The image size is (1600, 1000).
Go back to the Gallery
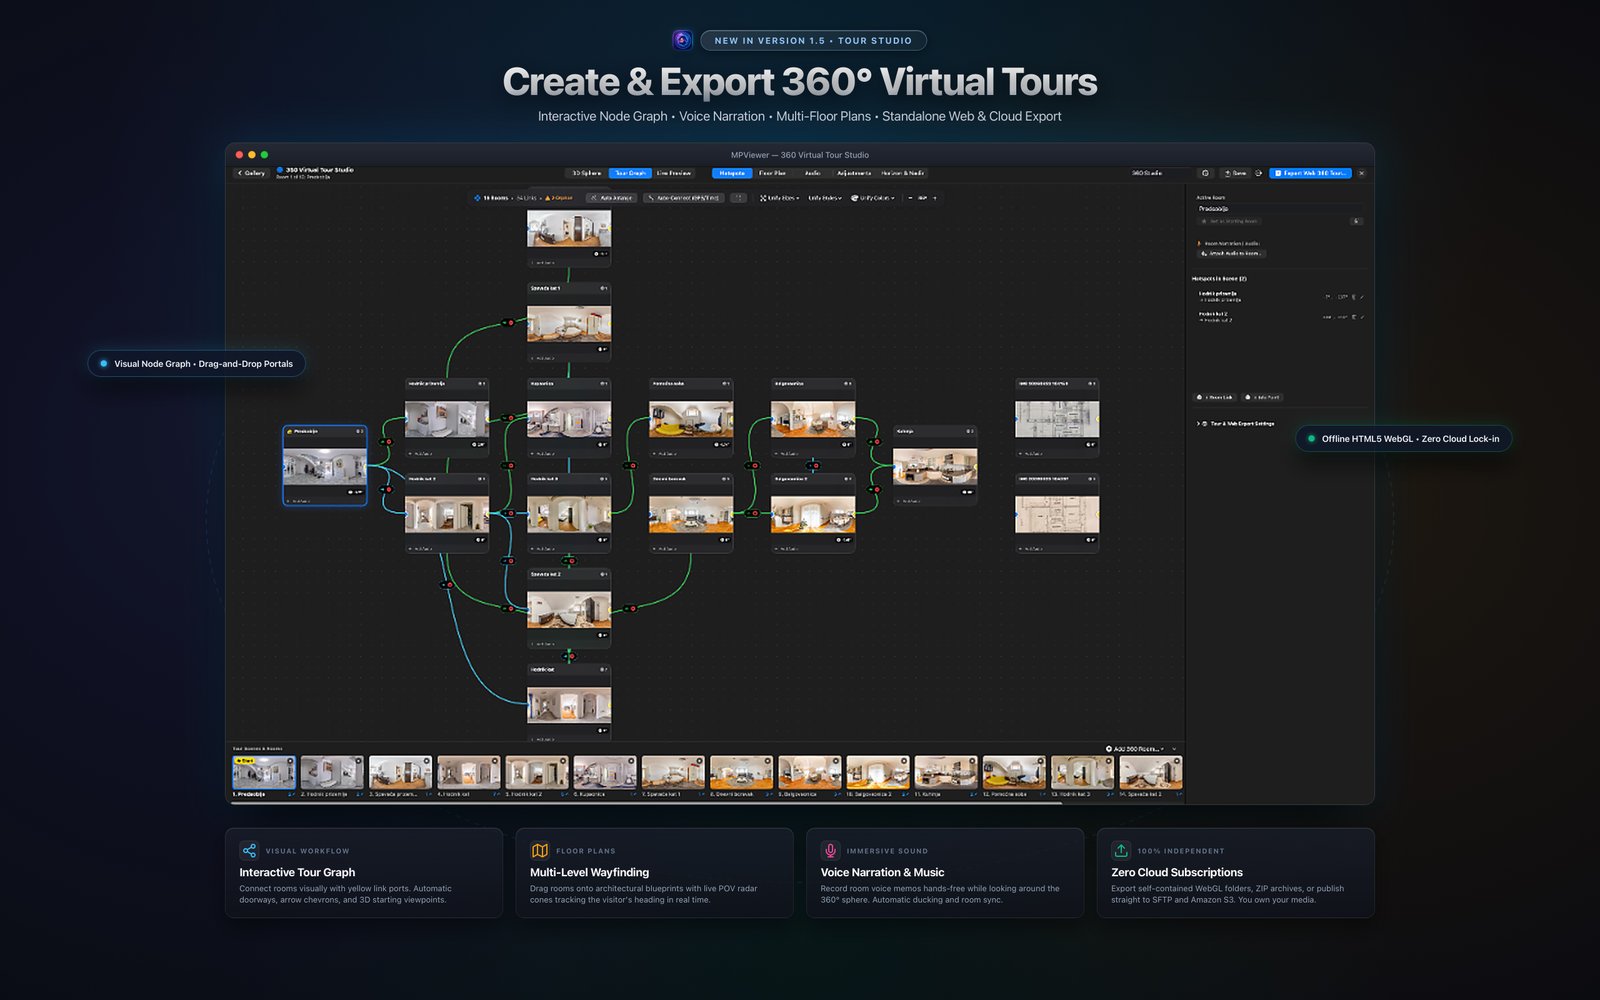point(251,173)
